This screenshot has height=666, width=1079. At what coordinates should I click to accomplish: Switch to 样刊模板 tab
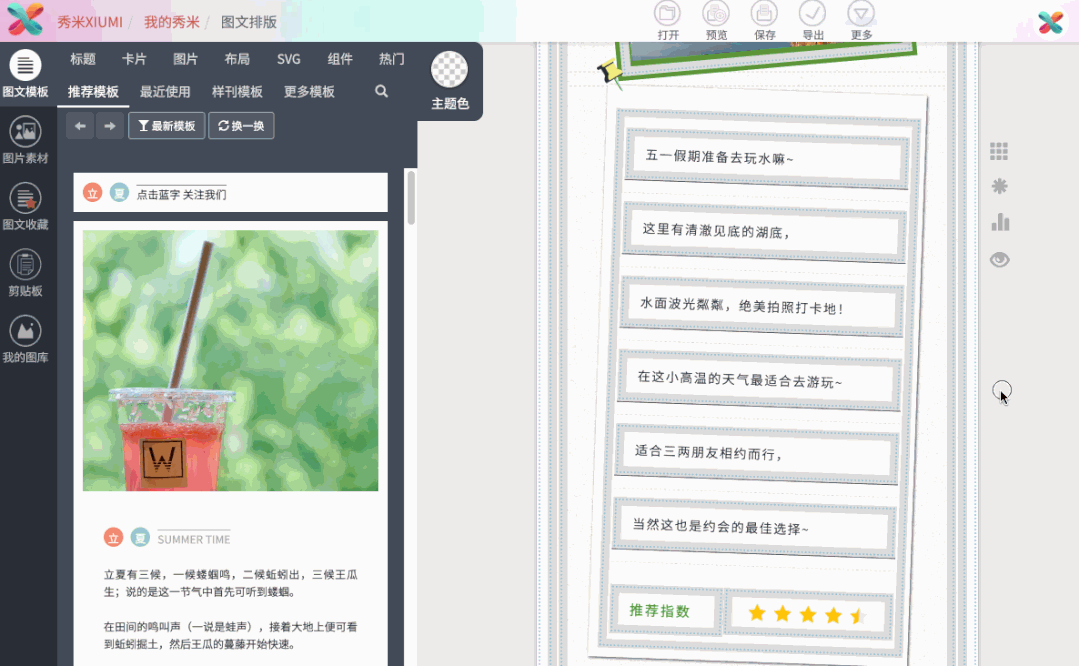237,92
